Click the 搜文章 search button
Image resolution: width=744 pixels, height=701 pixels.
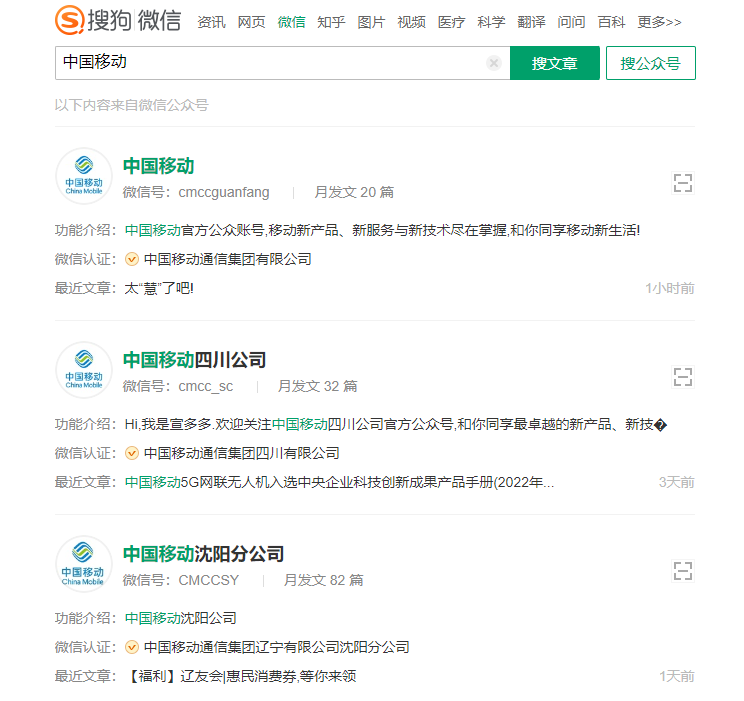555,63
